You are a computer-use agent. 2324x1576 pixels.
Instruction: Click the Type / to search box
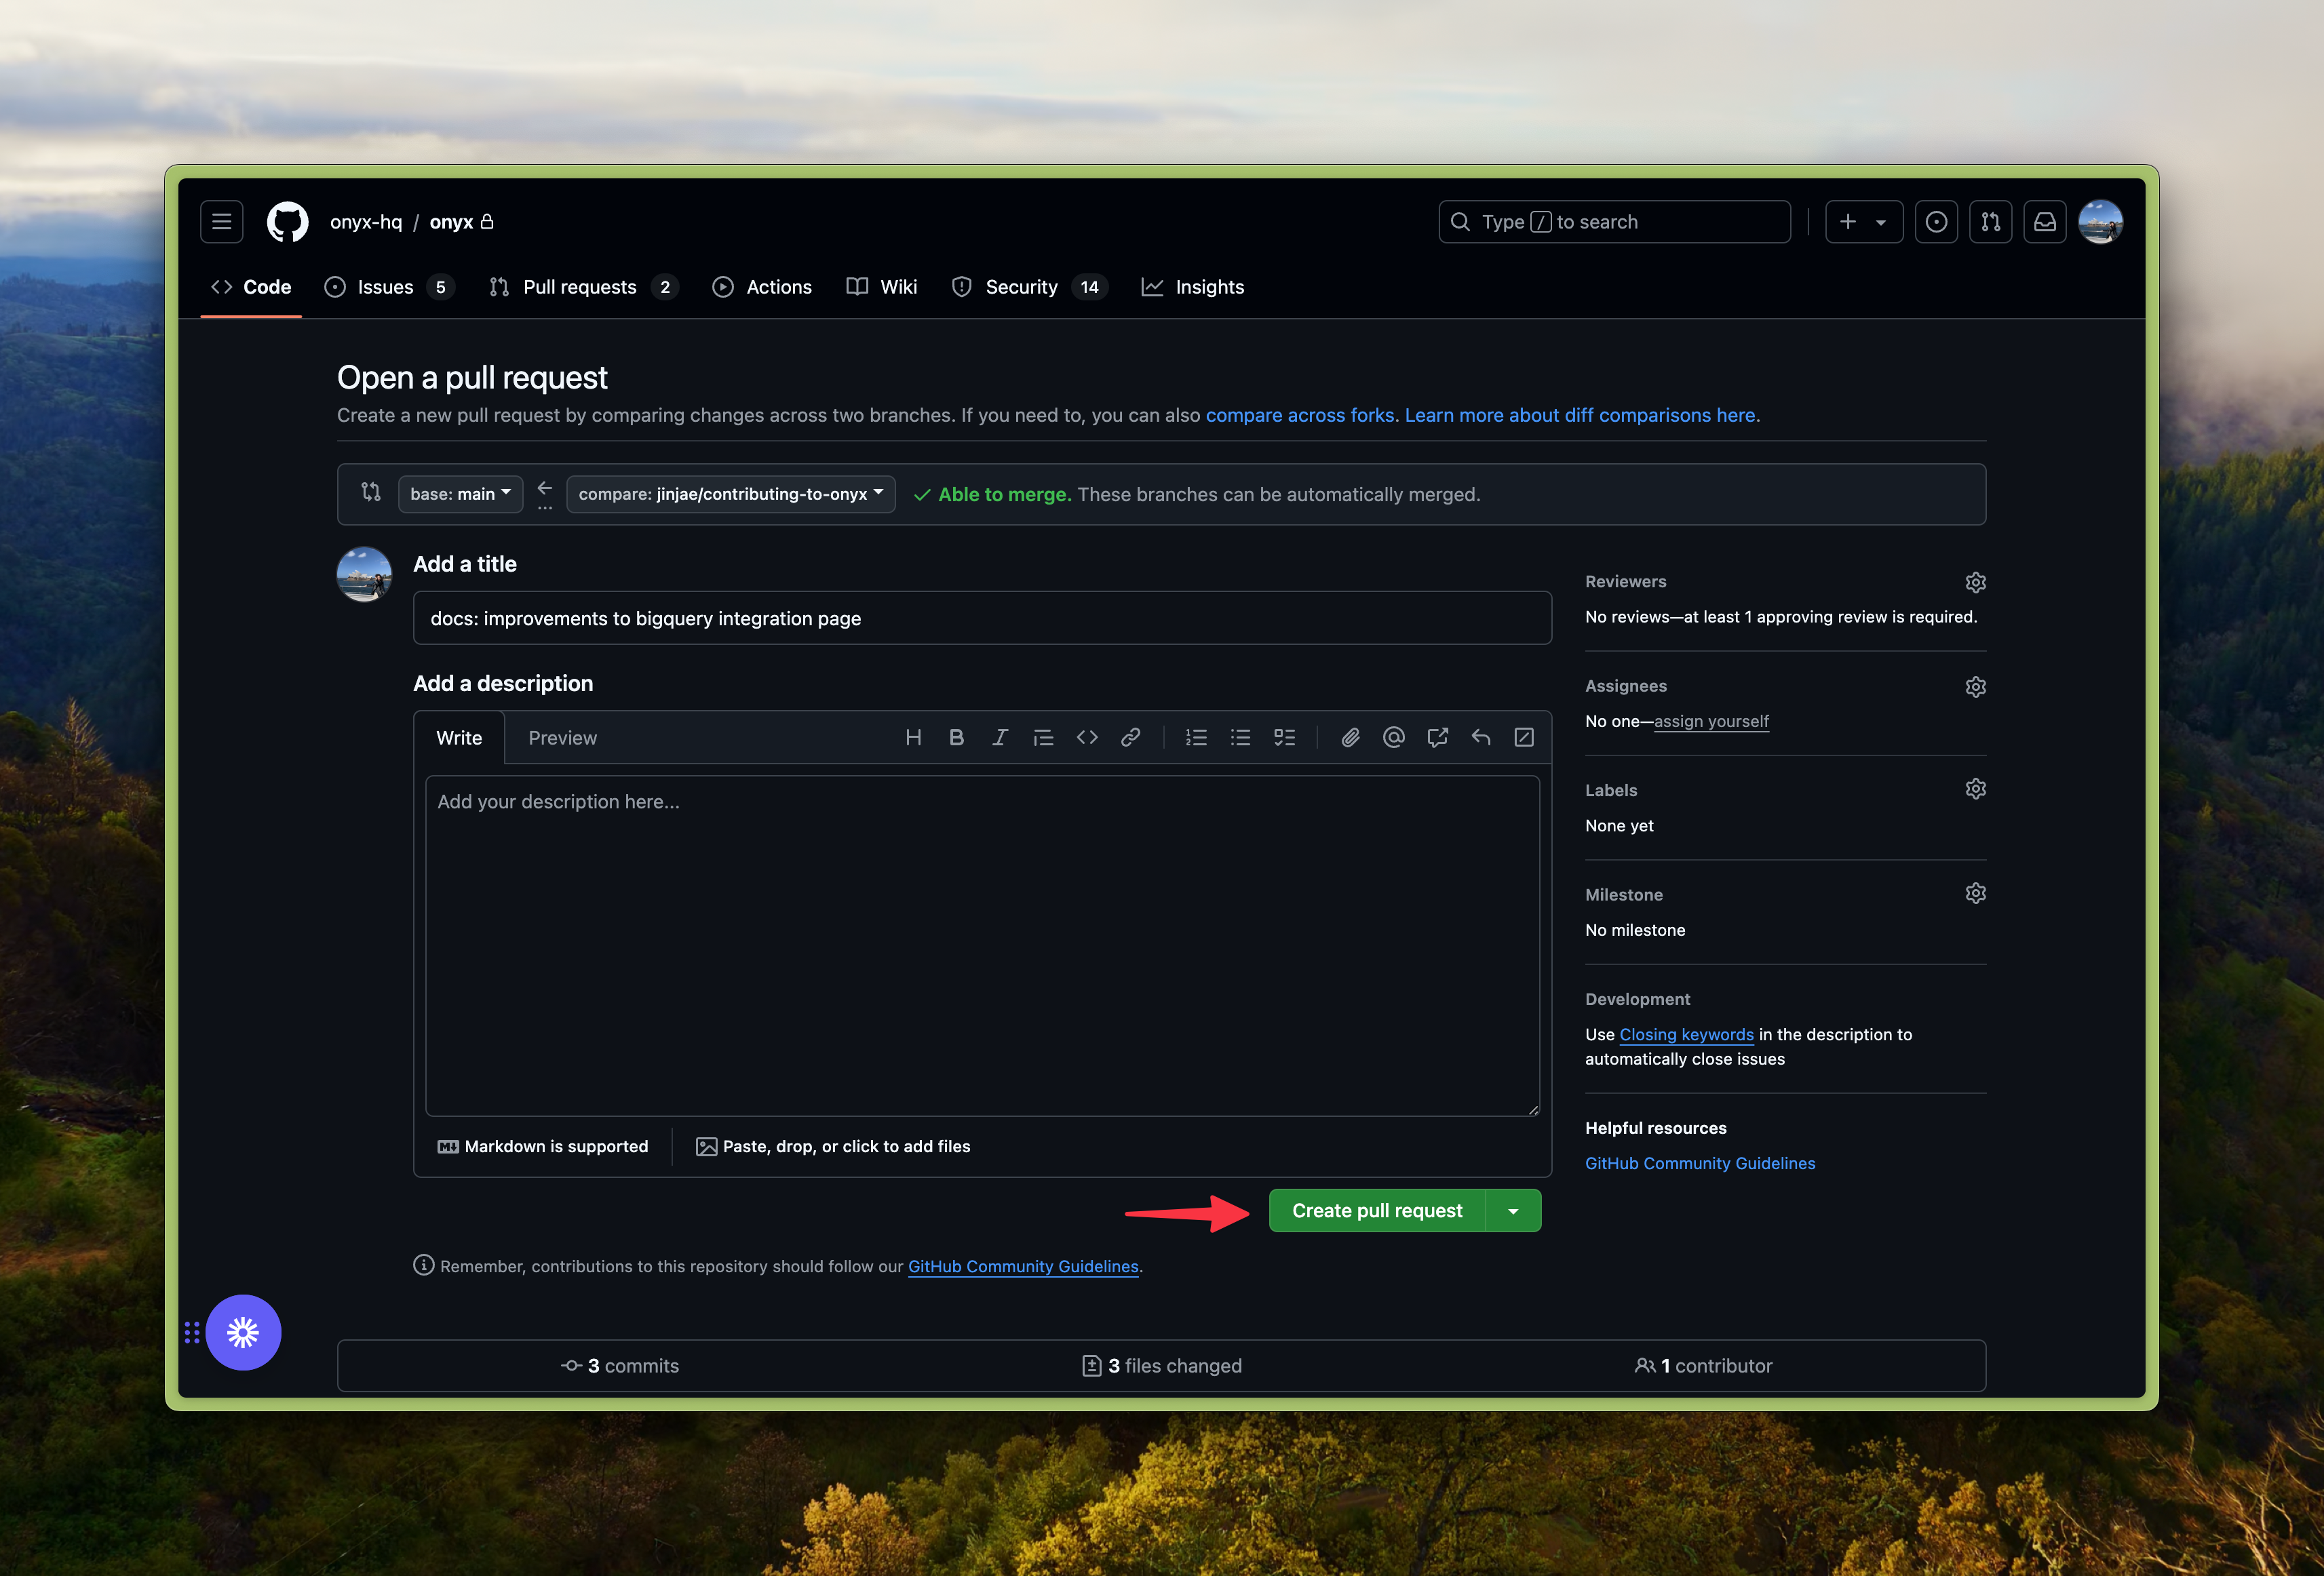(x=1614, y=222)
